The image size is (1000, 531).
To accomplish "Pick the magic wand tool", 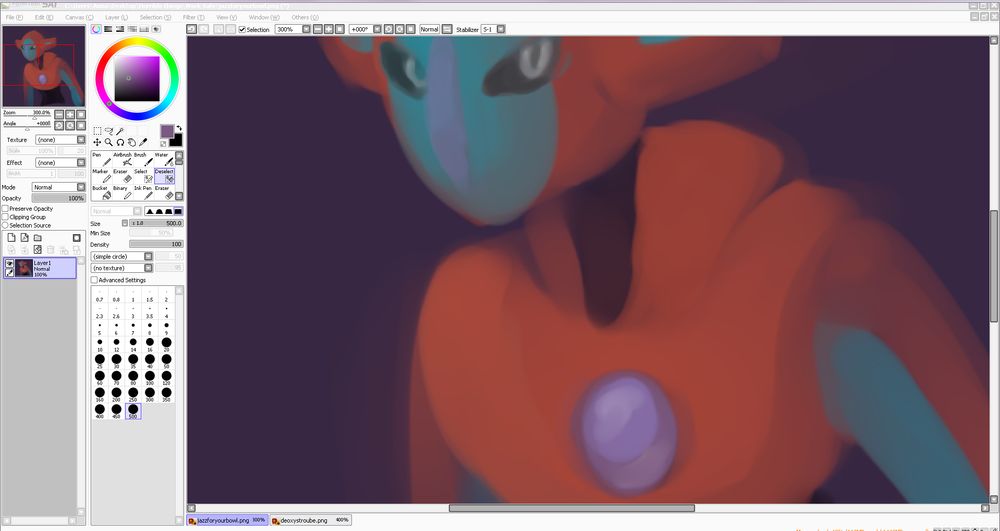I will [119, 131].
